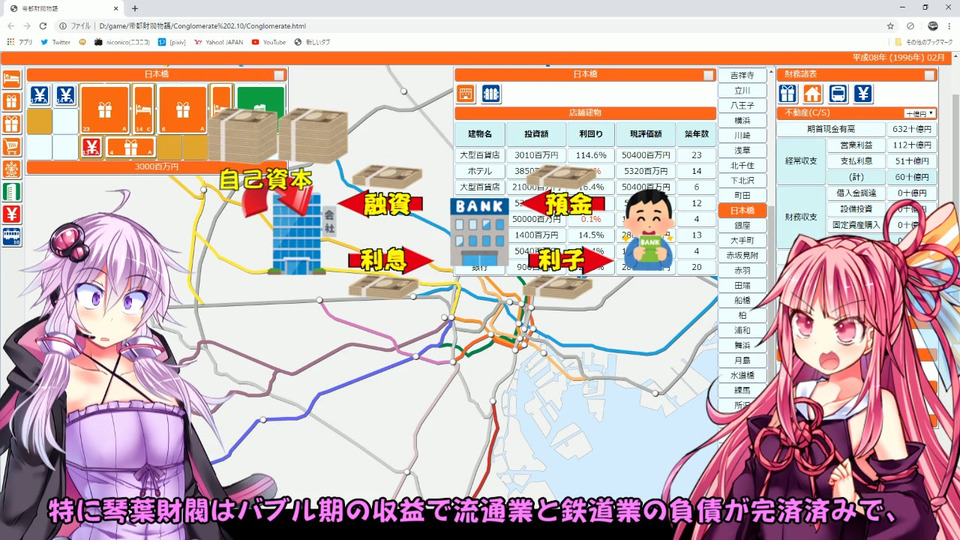Click the 利回り column header

point(591,133)
